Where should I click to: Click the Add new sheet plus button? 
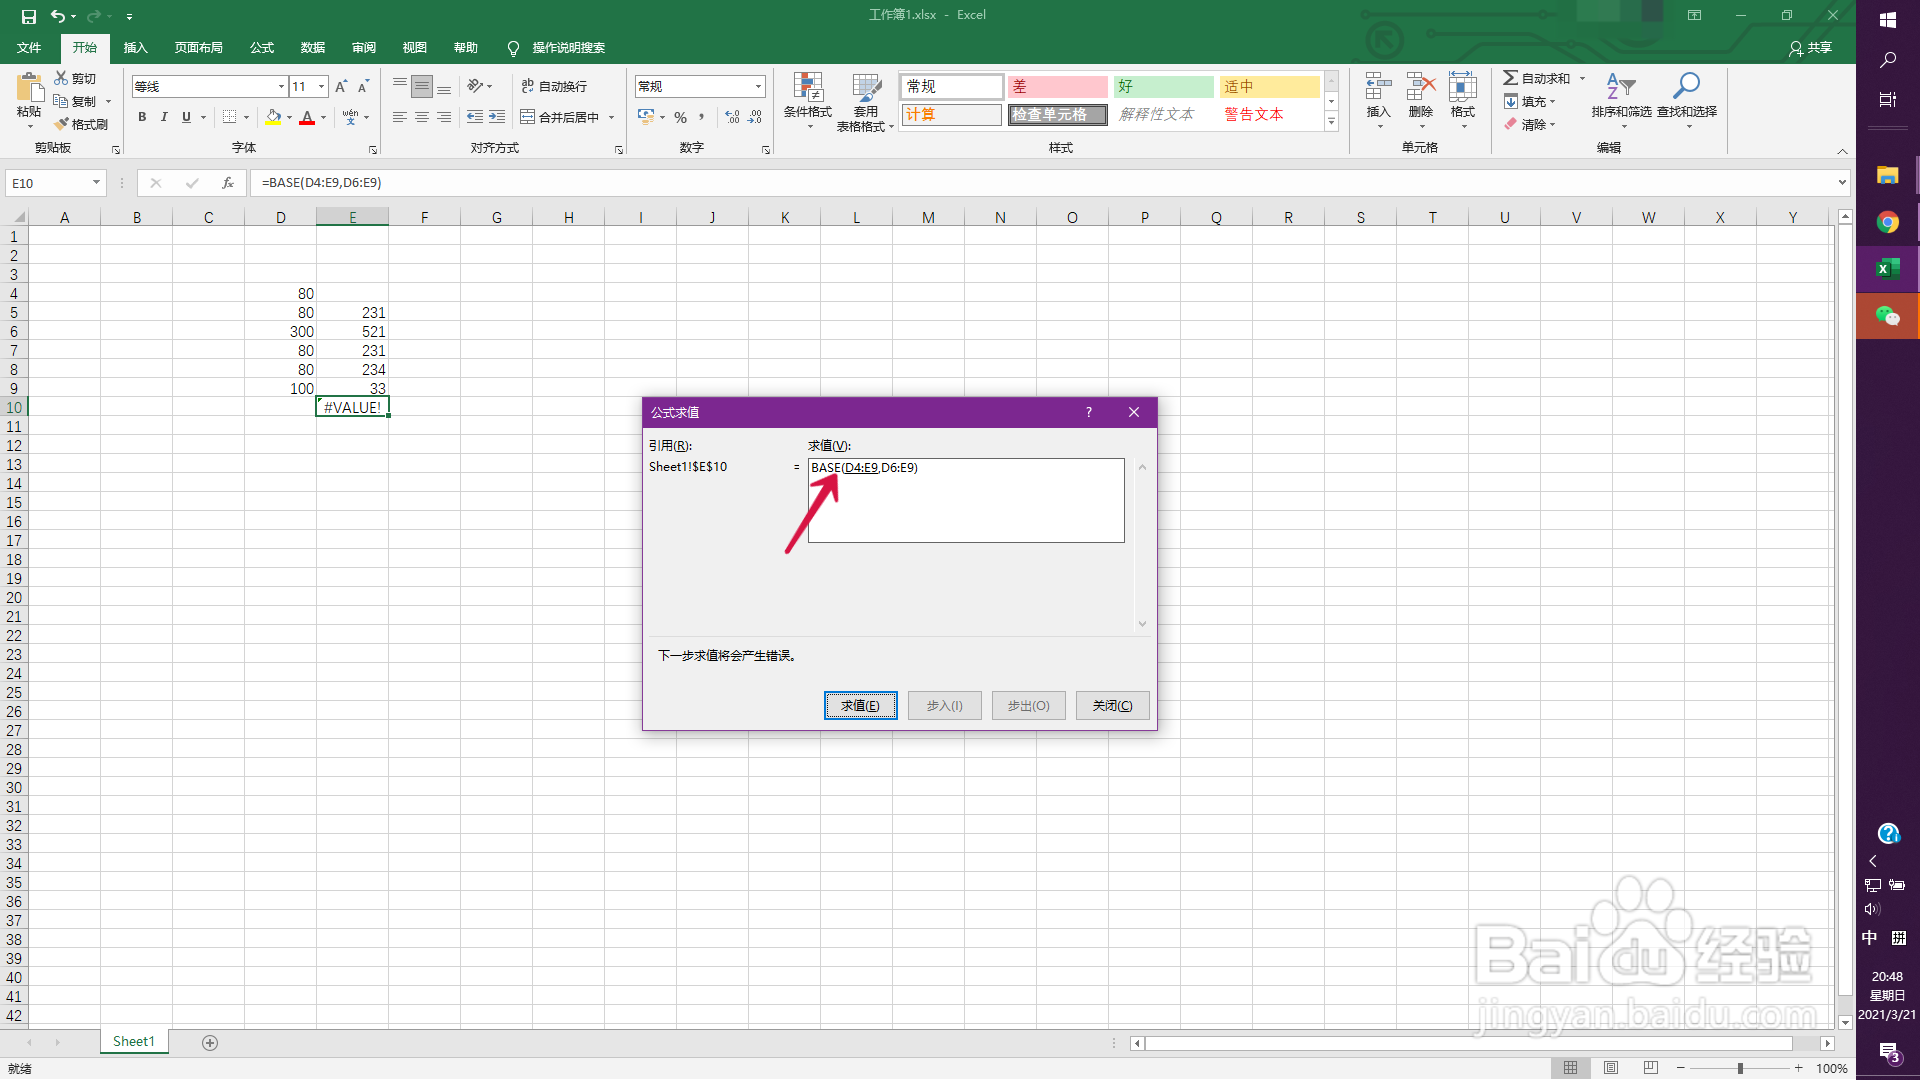coord(210,1042)
